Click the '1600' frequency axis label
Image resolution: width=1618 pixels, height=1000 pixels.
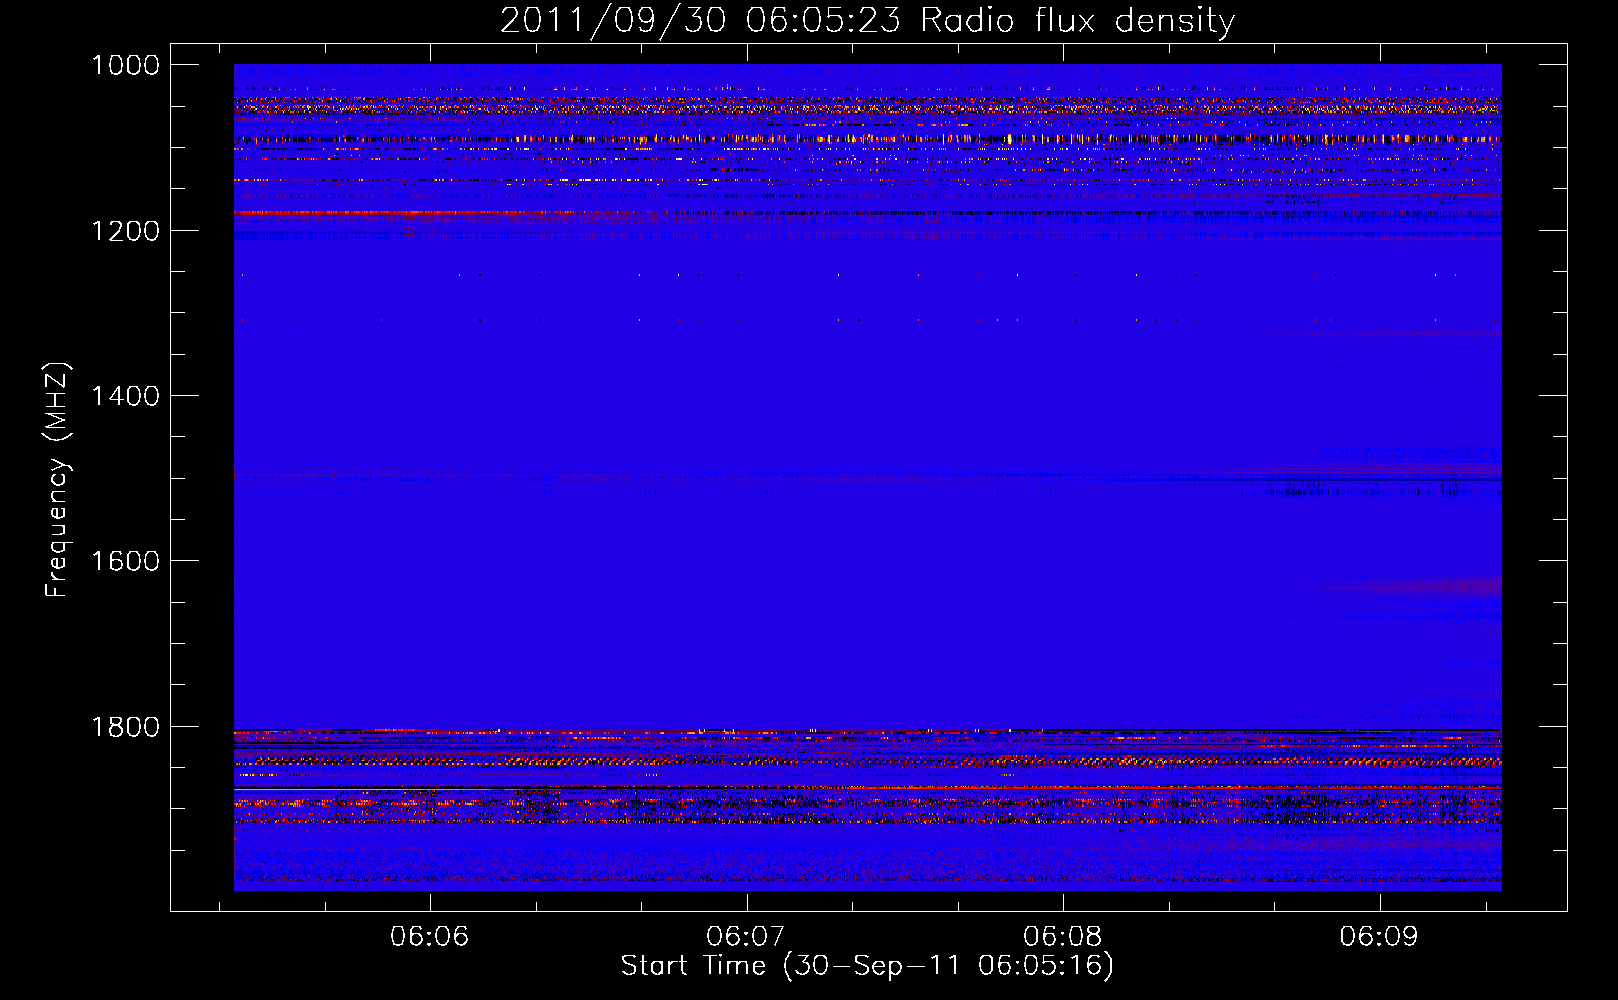click(x=125, y=561)
